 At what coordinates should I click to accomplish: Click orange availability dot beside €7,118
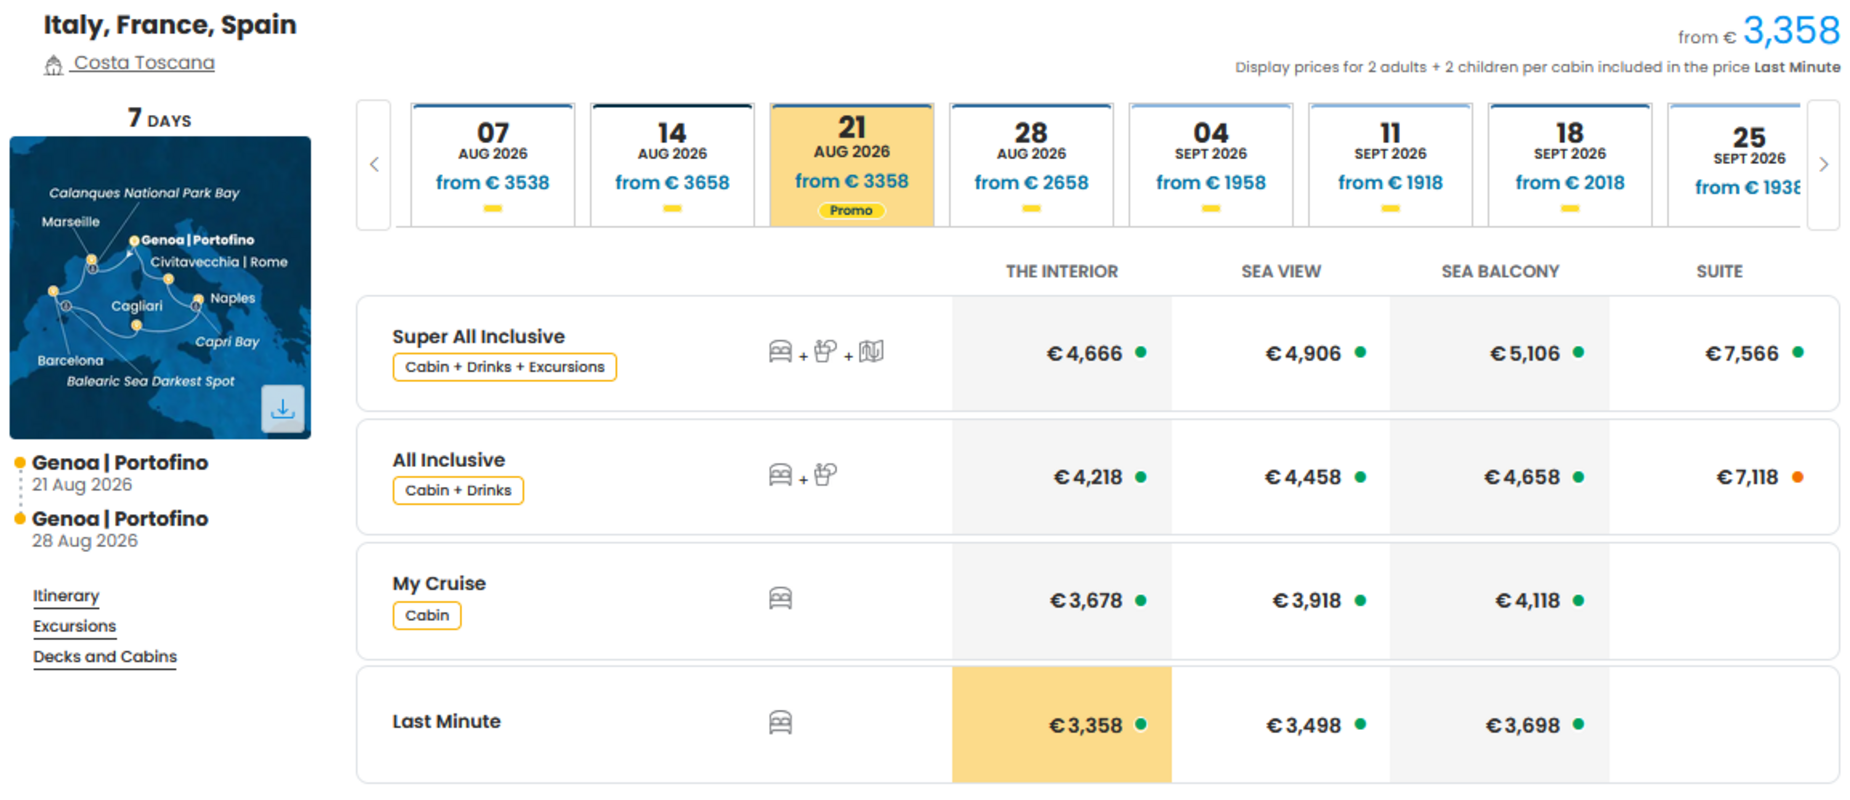tap(1797, 477)
